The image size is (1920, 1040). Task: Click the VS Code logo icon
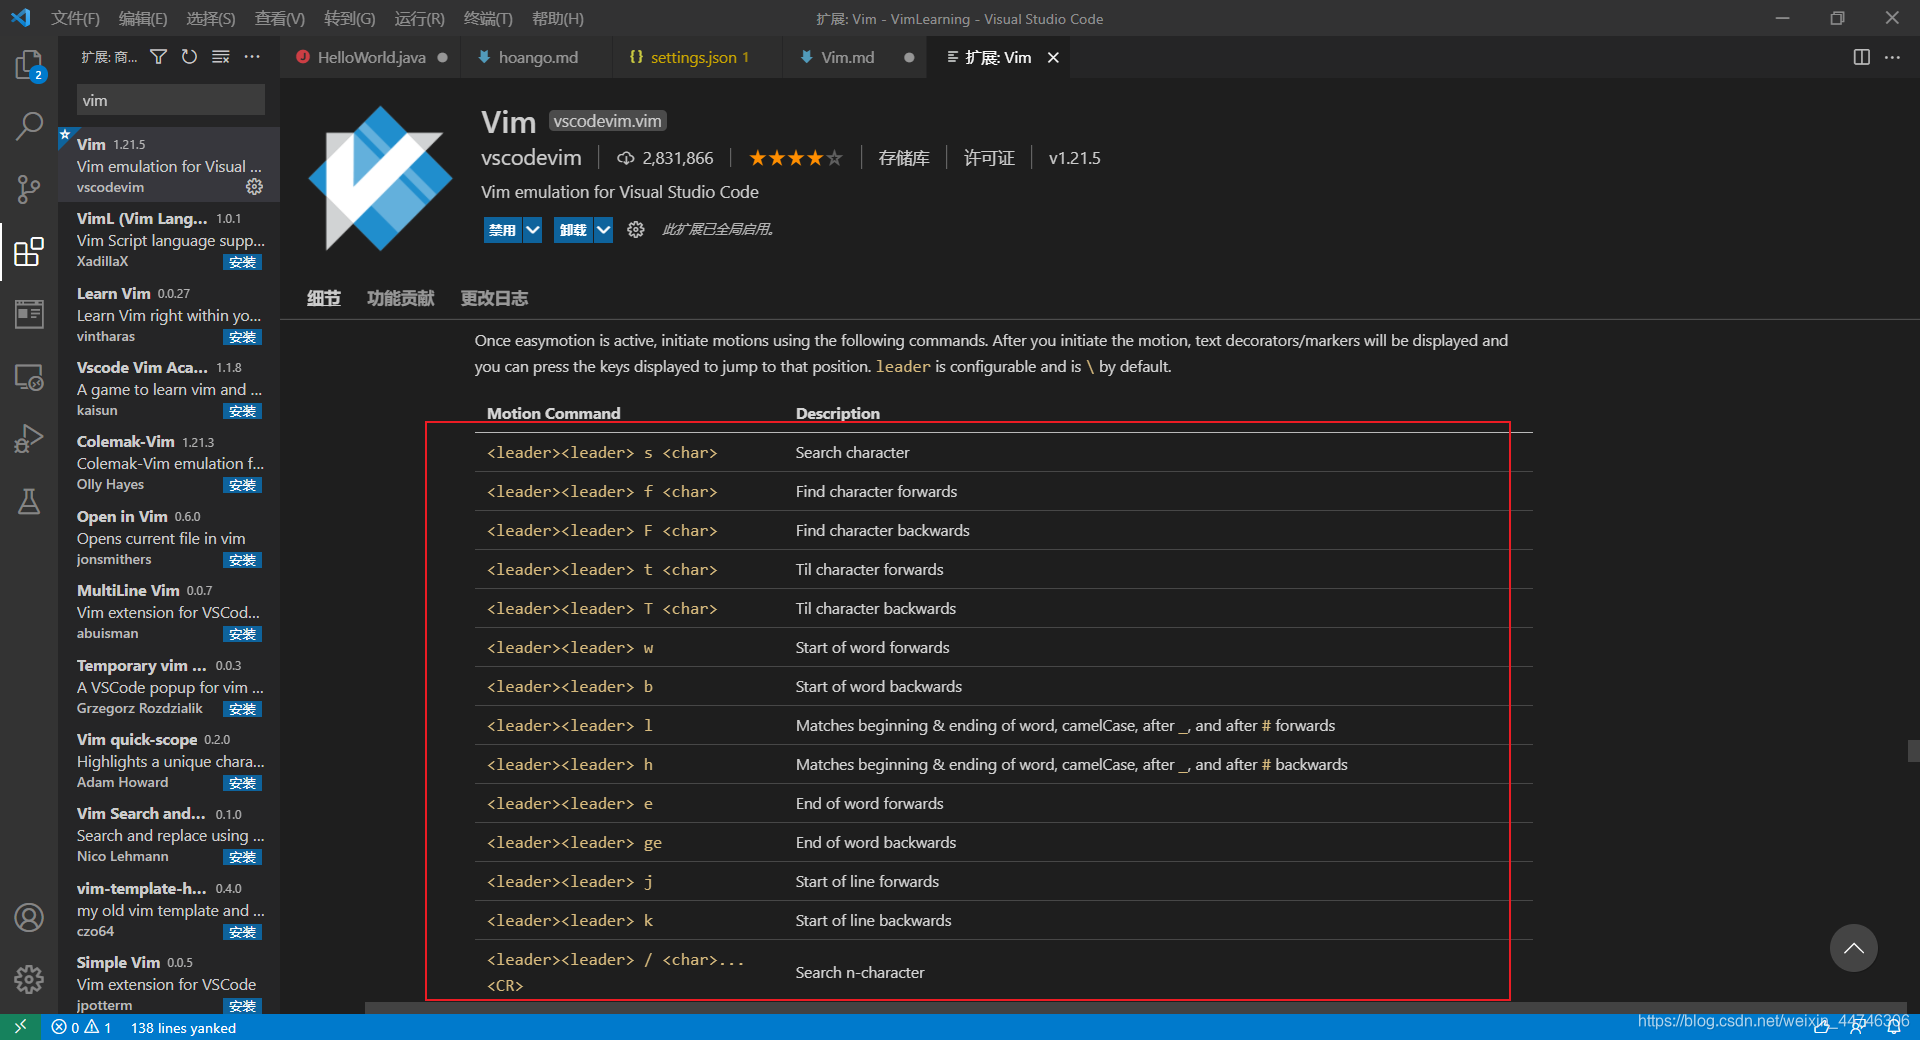[20, 18]
